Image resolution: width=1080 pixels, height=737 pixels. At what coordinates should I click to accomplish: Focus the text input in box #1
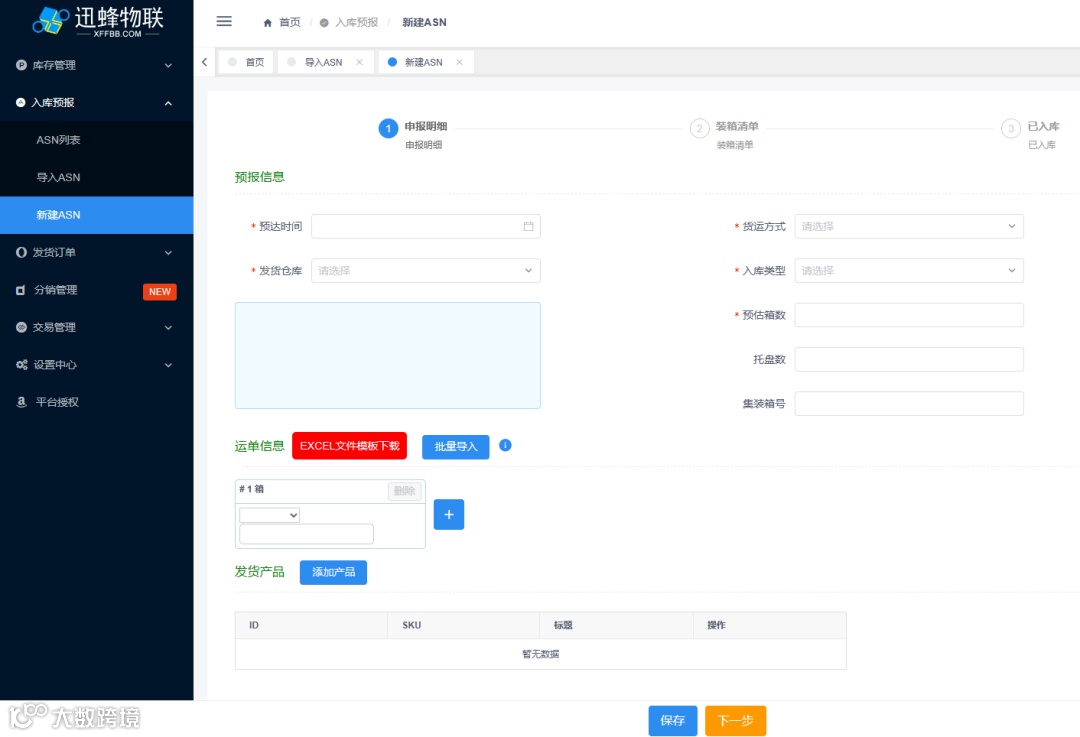point(307,534)
